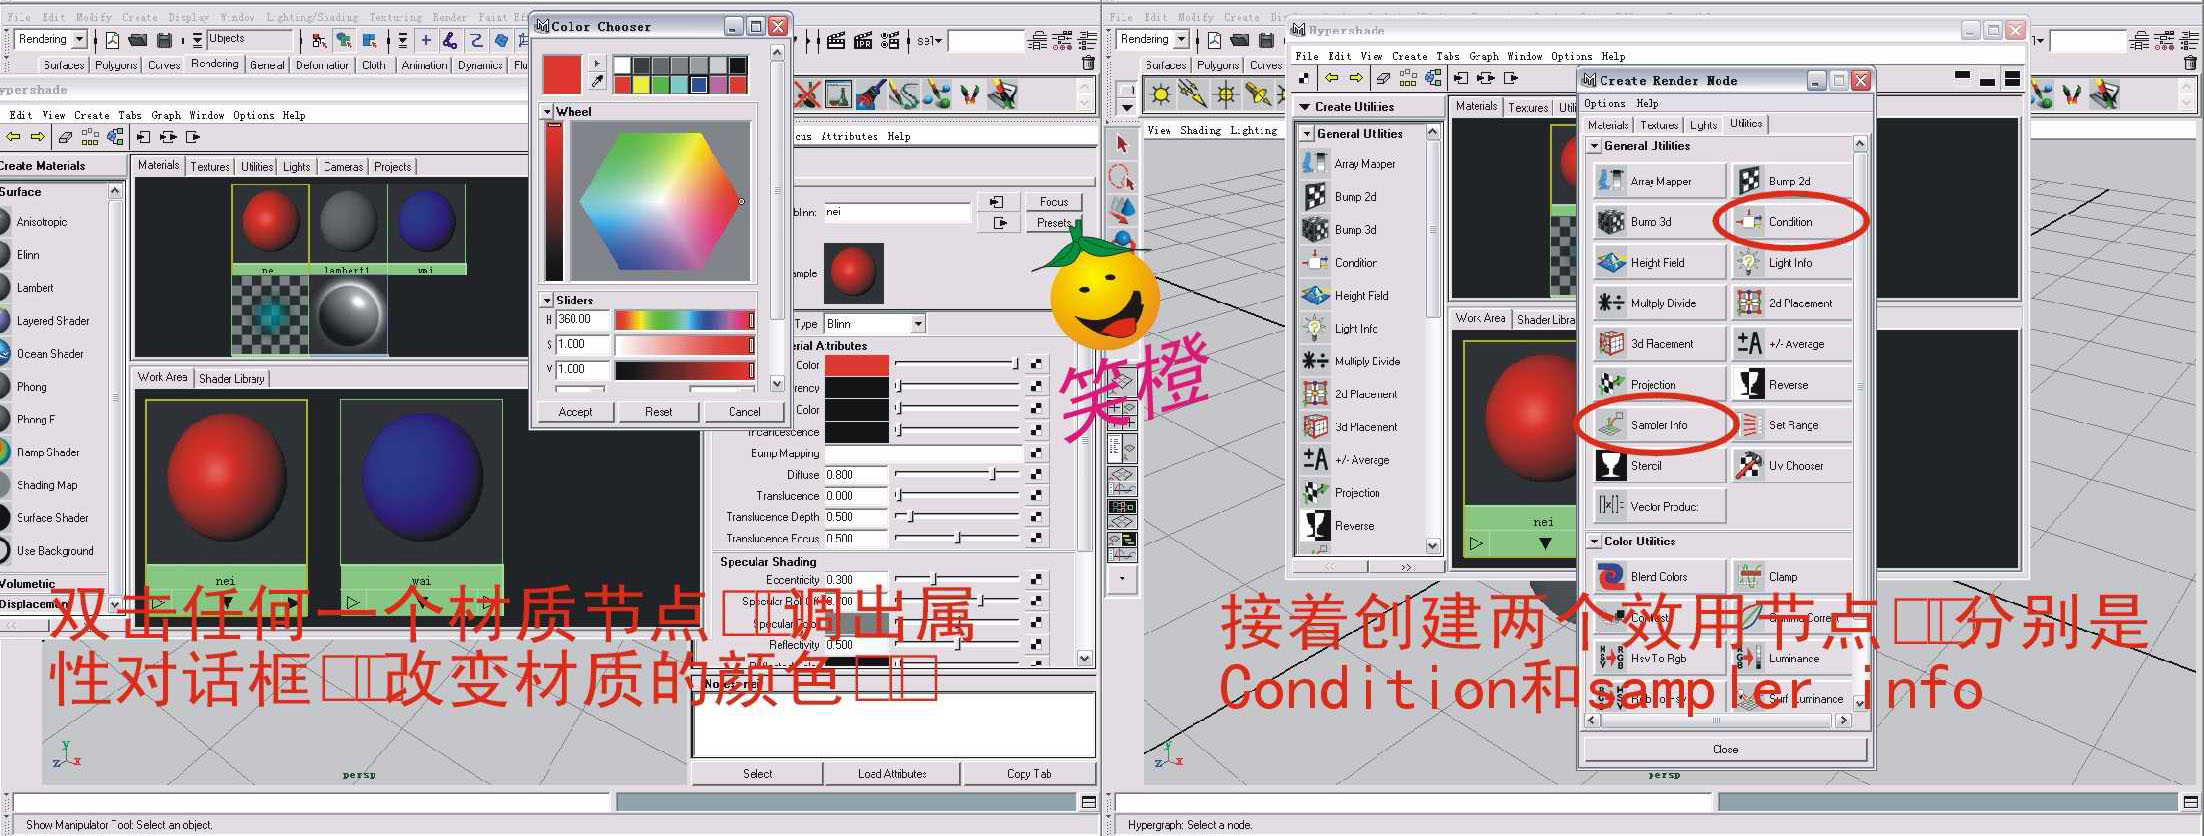Create a Multiply Divide utility node
Image resolution: width=2204 pixels, height=836 pixels.
[x=1659, y=303]
